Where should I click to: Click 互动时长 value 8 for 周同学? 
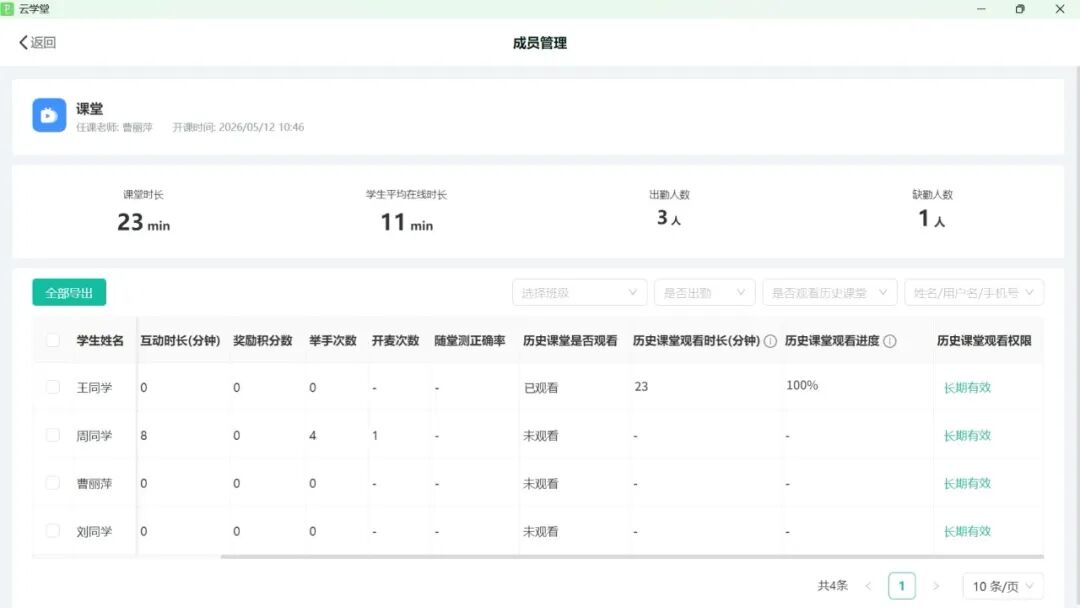pyautogui.click(x=143, y=435)
